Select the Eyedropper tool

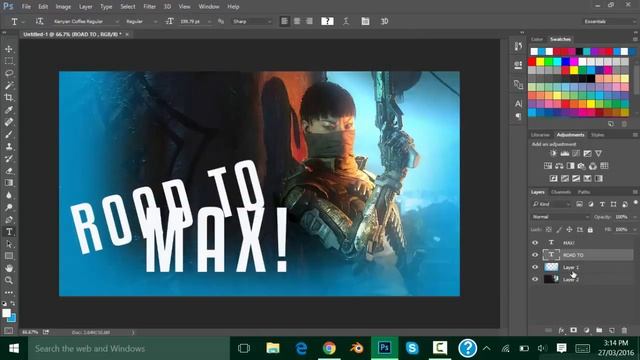(x=9, y=110)
